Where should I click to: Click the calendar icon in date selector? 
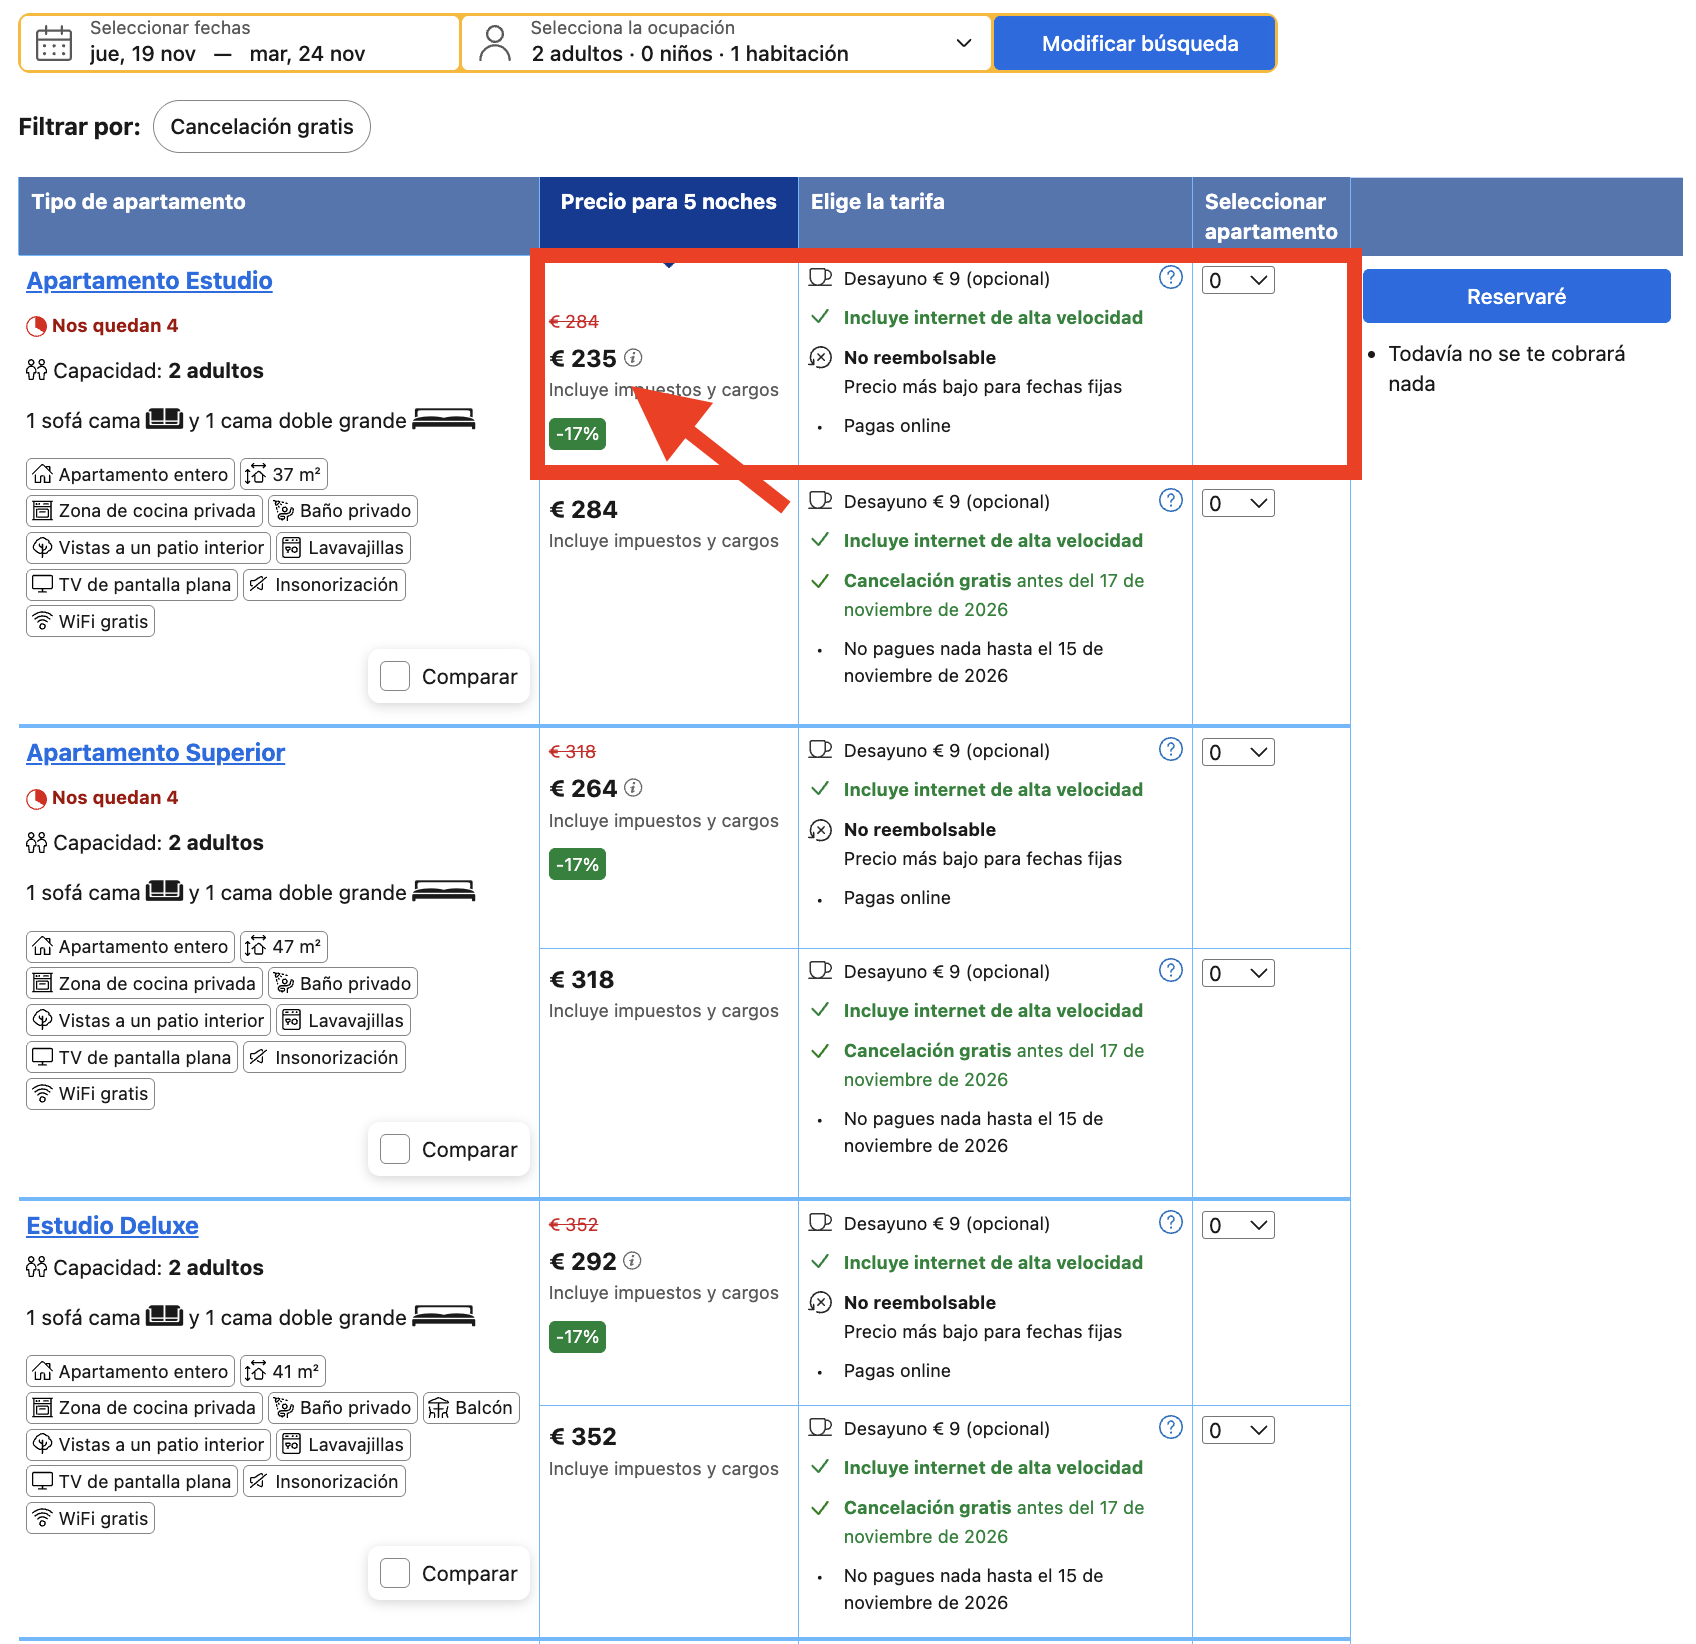(54, 43)
